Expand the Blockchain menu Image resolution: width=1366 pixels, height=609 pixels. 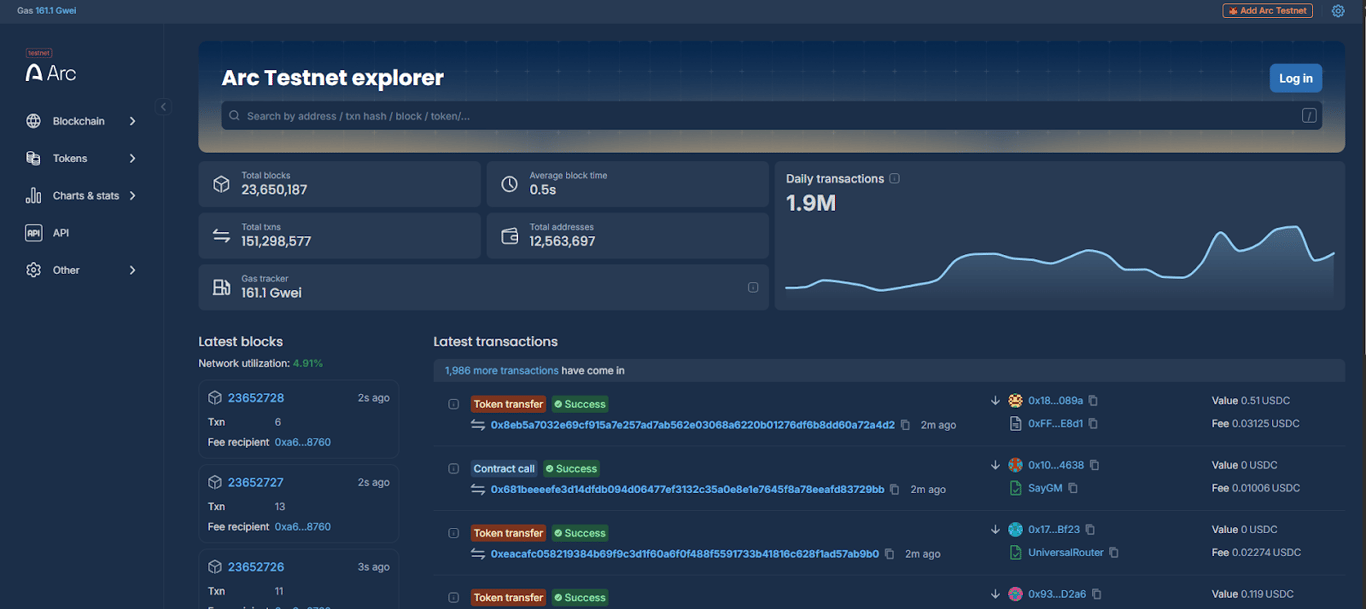(80, 121)
